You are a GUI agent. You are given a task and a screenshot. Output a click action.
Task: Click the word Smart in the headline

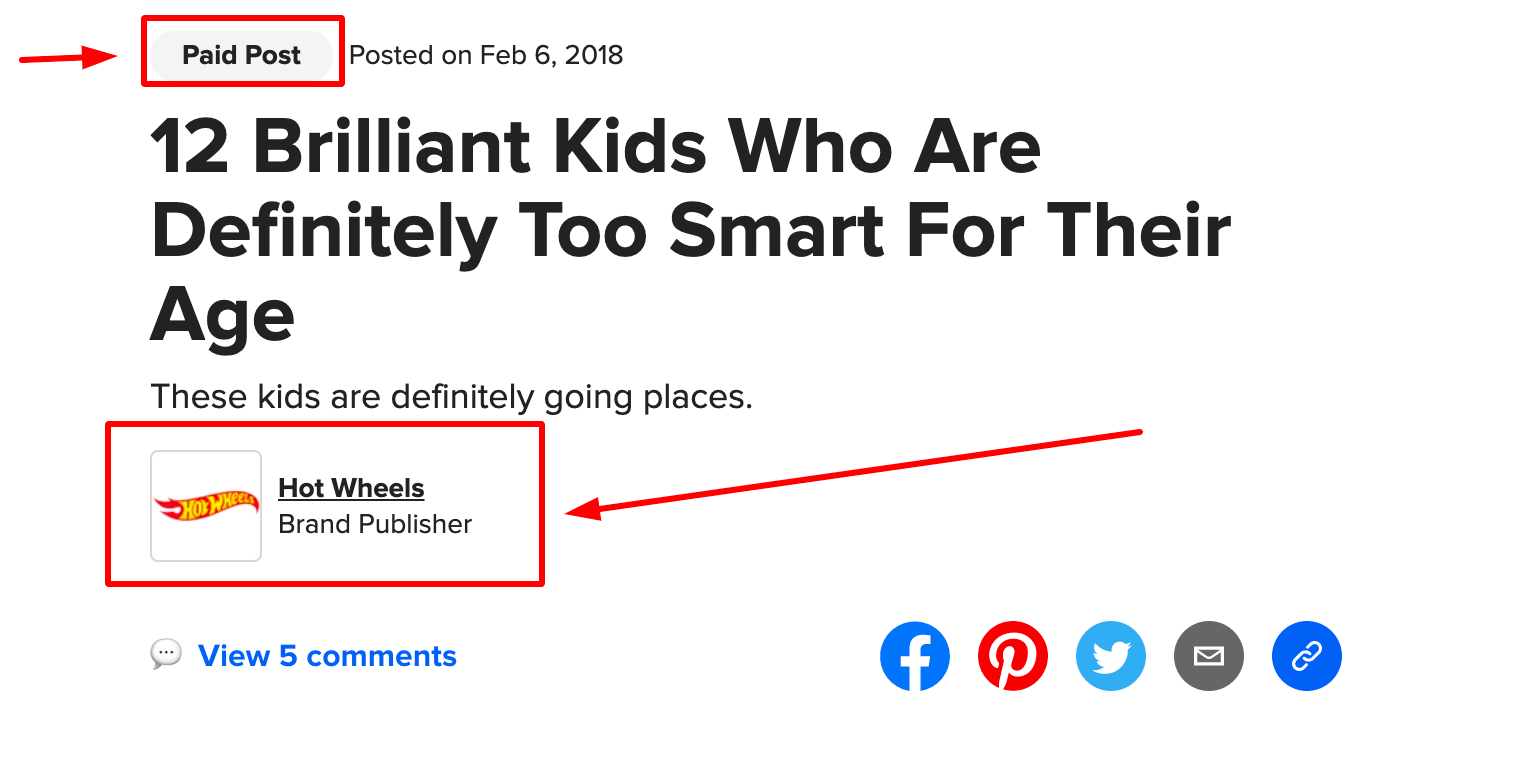pyautogui.click(x=777, y=232)
